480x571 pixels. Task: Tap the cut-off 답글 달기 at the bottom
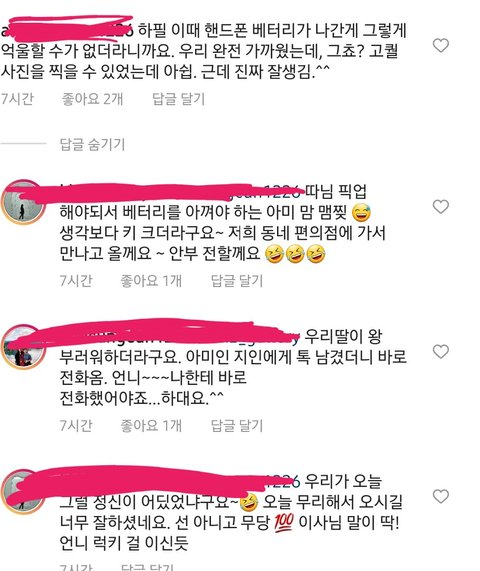[147, 567]
